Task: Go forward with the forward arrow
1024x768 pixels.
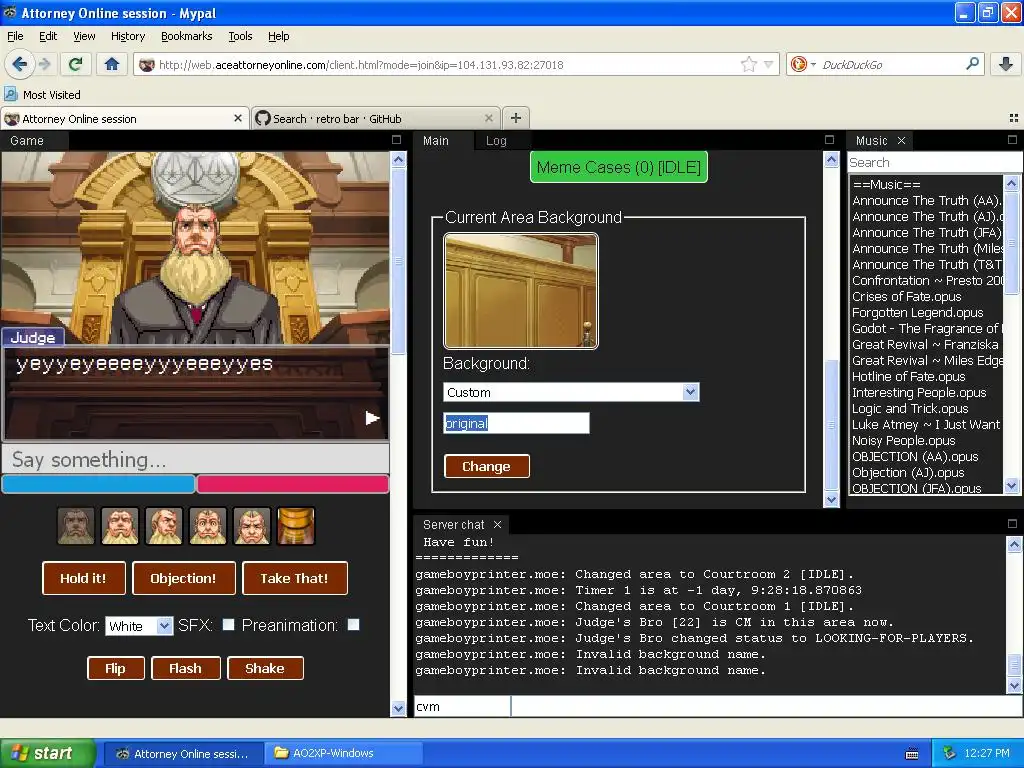Action: pos(45,64)
